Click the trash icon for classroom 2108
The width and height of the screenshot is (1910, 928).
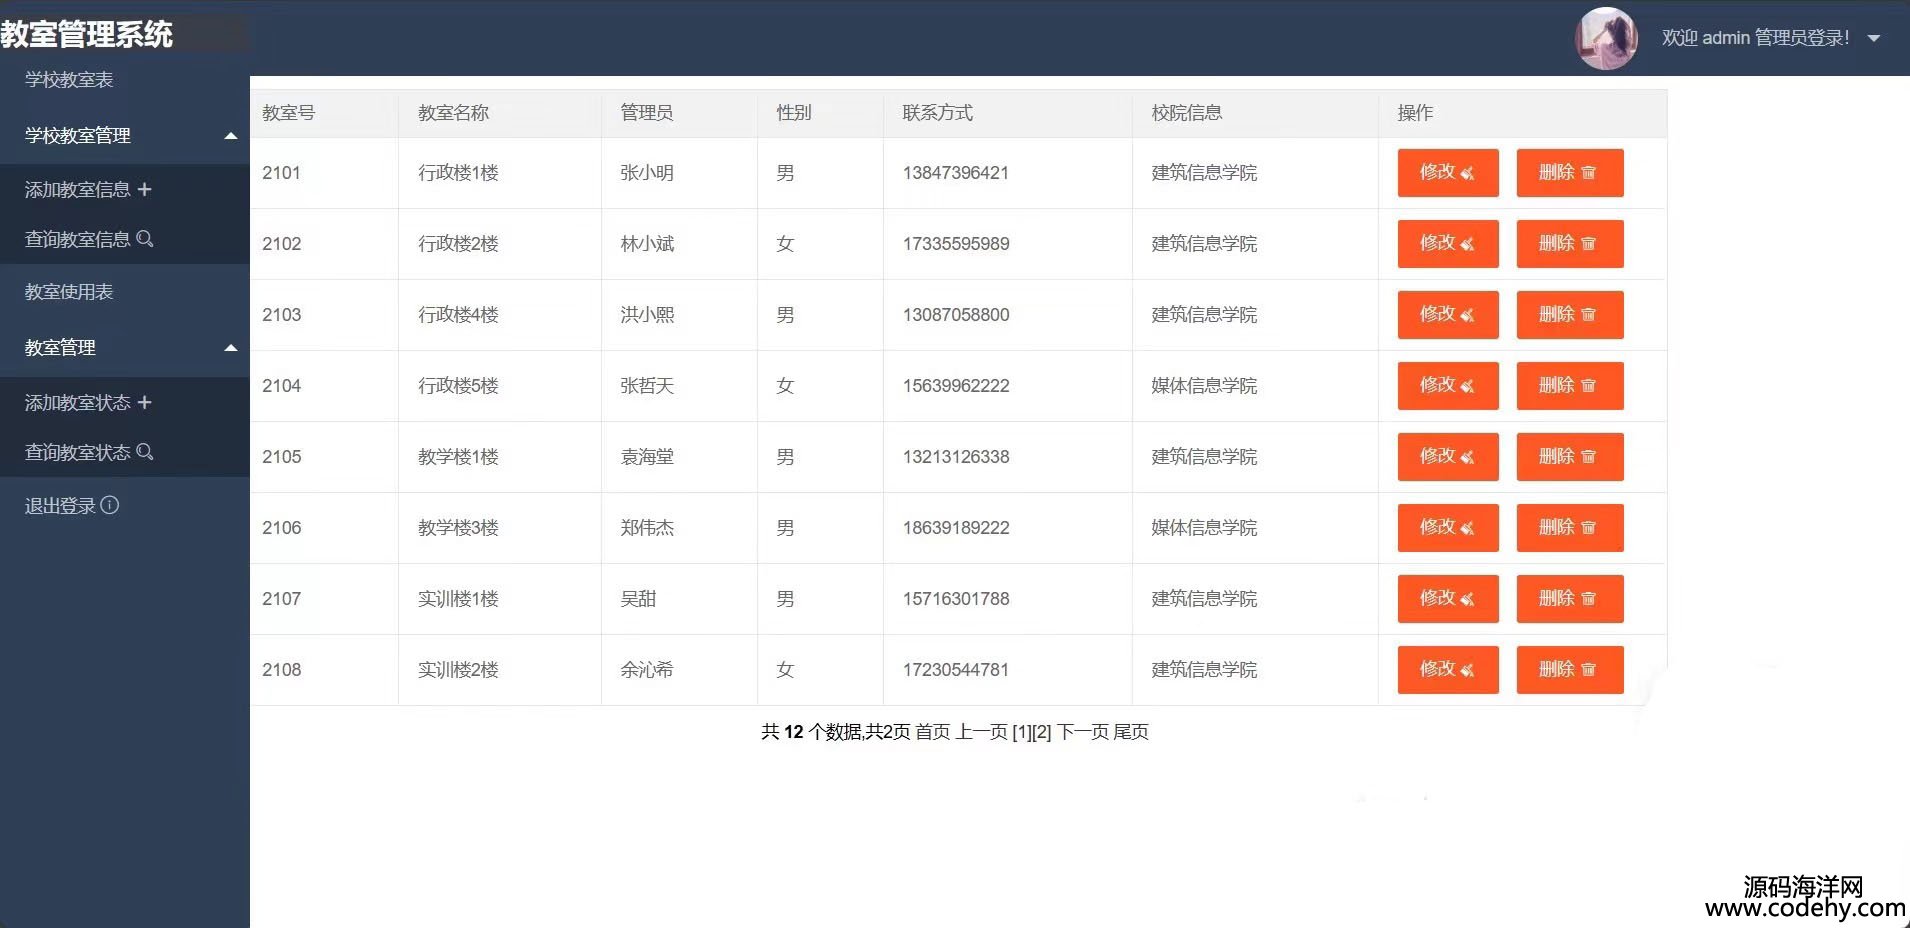1588,670
